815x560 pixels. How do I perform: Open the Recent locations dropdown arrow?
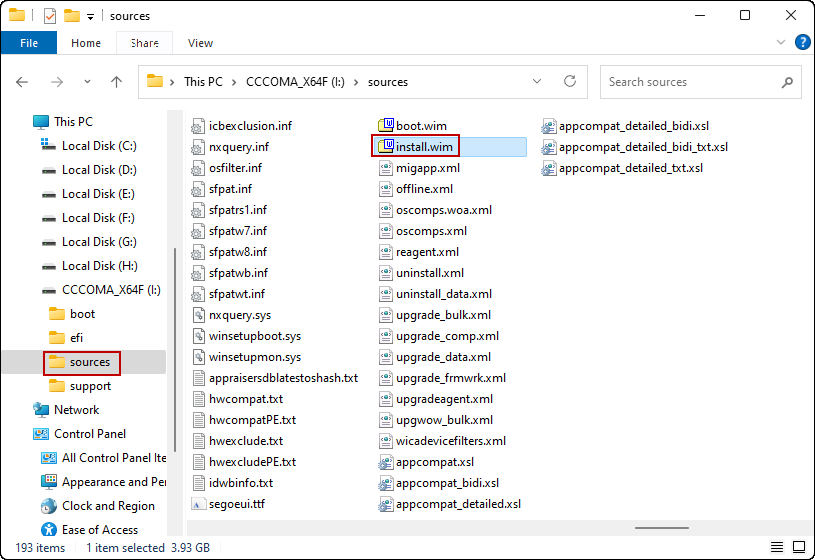pyautogui.click(x=87, y=82)
